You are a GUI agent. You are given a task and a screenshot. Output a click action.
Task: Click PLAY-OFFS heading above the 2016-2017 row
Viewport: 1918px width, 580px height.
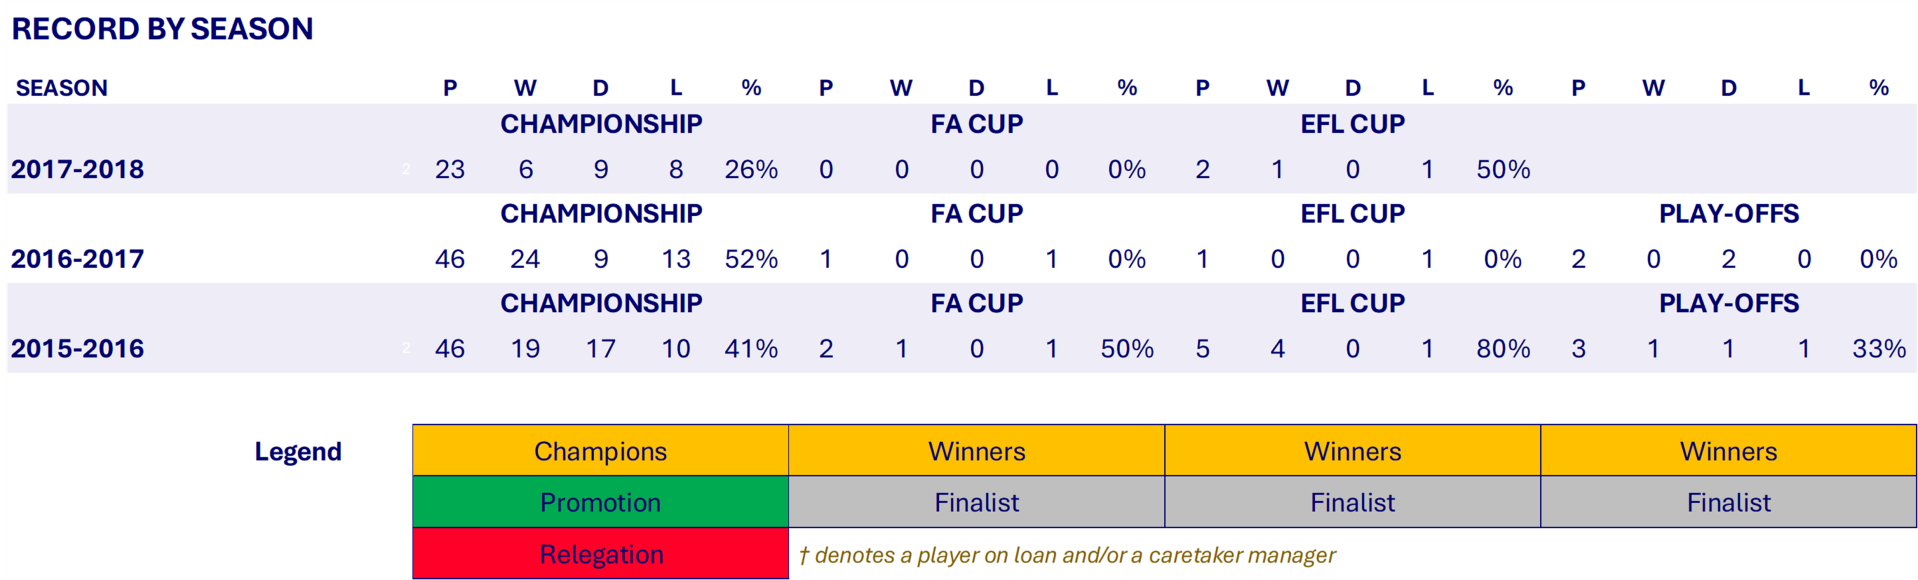point(1728,214)
